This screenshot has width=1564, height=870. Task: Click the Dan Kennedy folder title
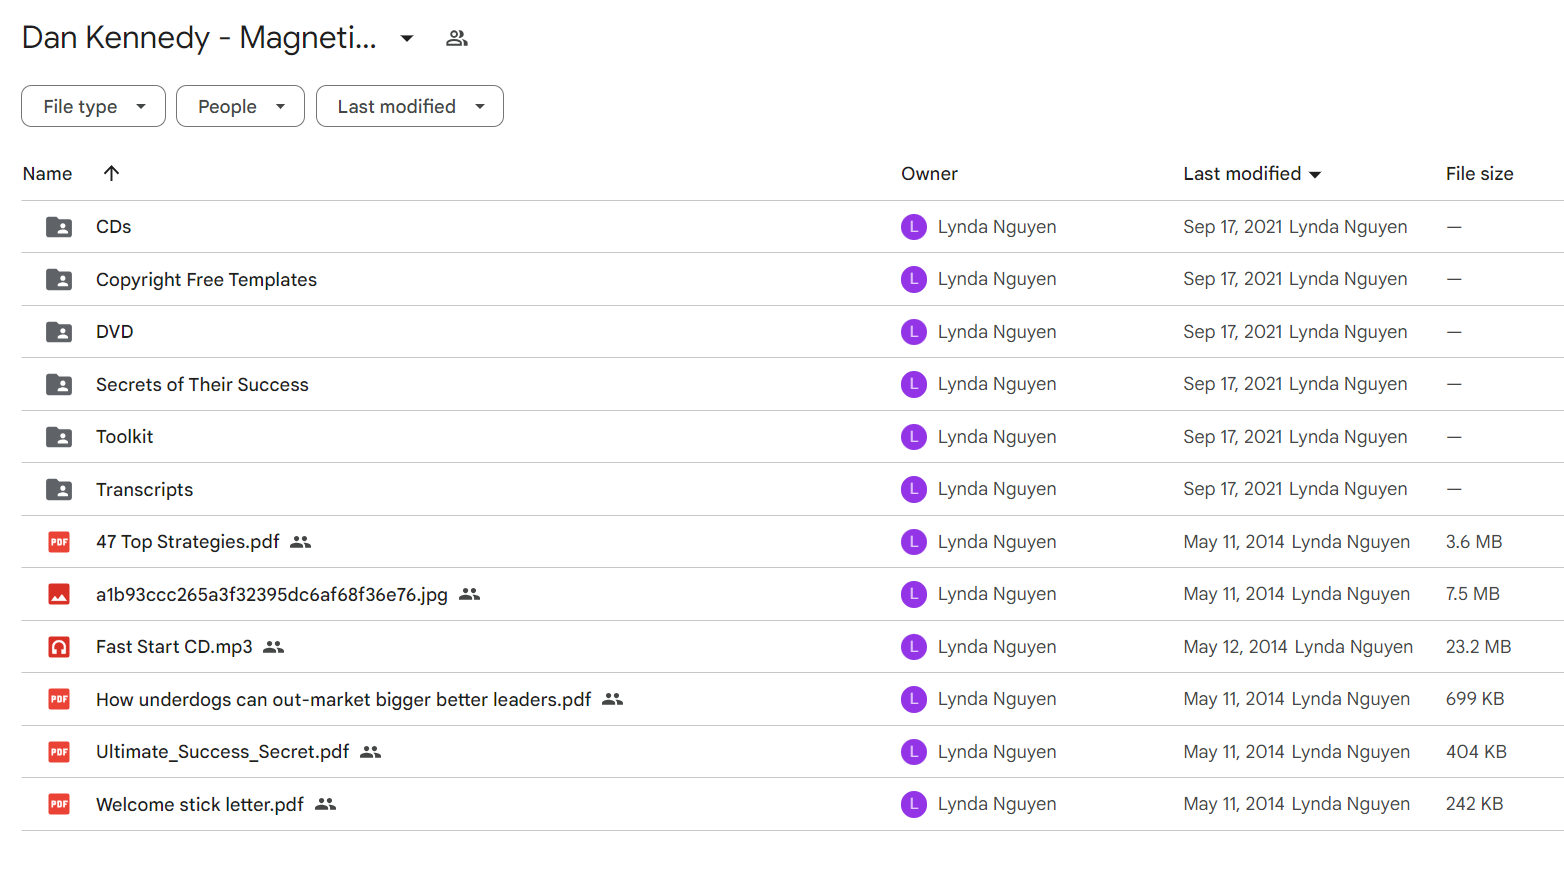pos(199,37)
